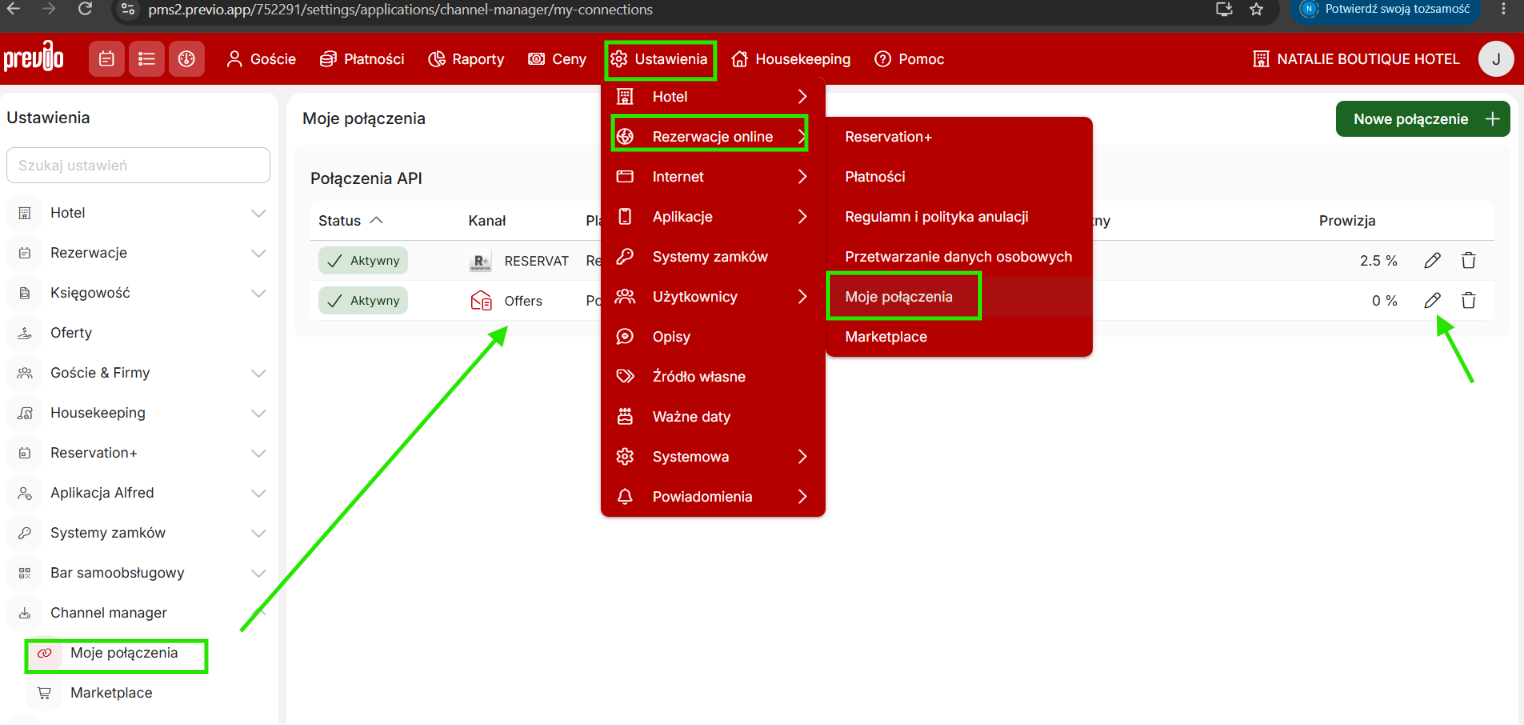Sort the table by Status column
Screen dimensions: 1524x725
(351, 220)
